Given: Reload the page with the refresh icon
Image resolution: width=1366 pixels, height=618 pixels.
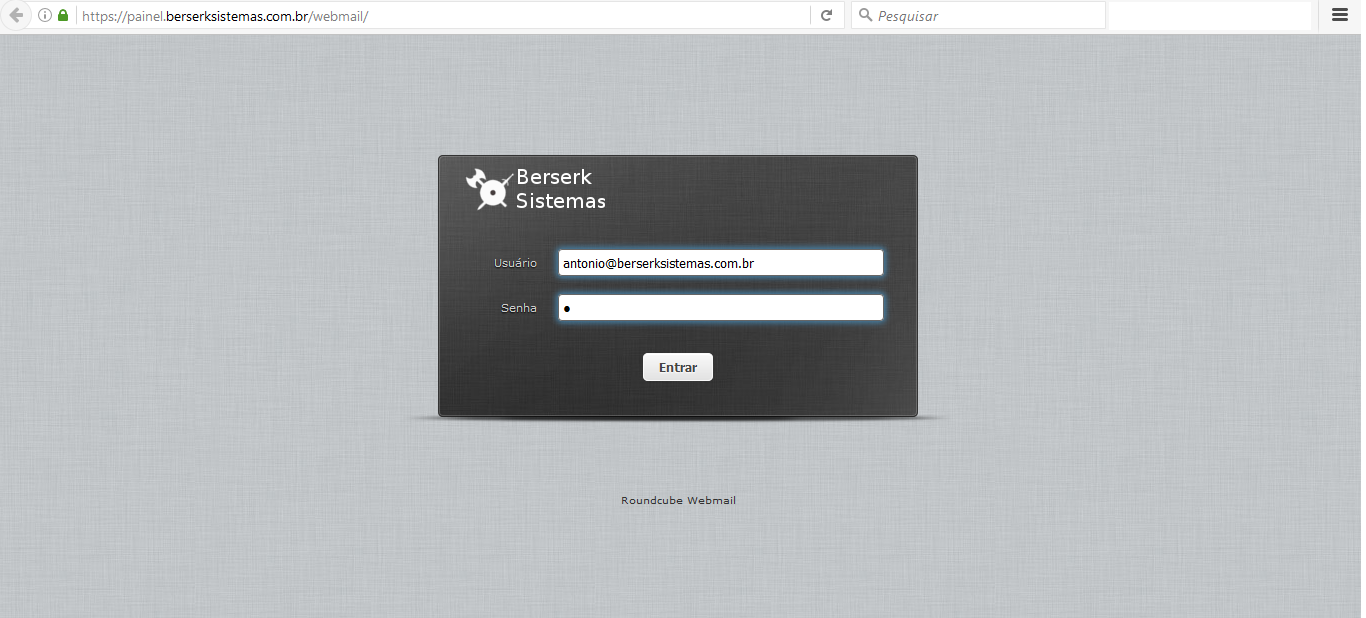Looking at the screenshot, I should pyautogui.click(x=826, y=15).
